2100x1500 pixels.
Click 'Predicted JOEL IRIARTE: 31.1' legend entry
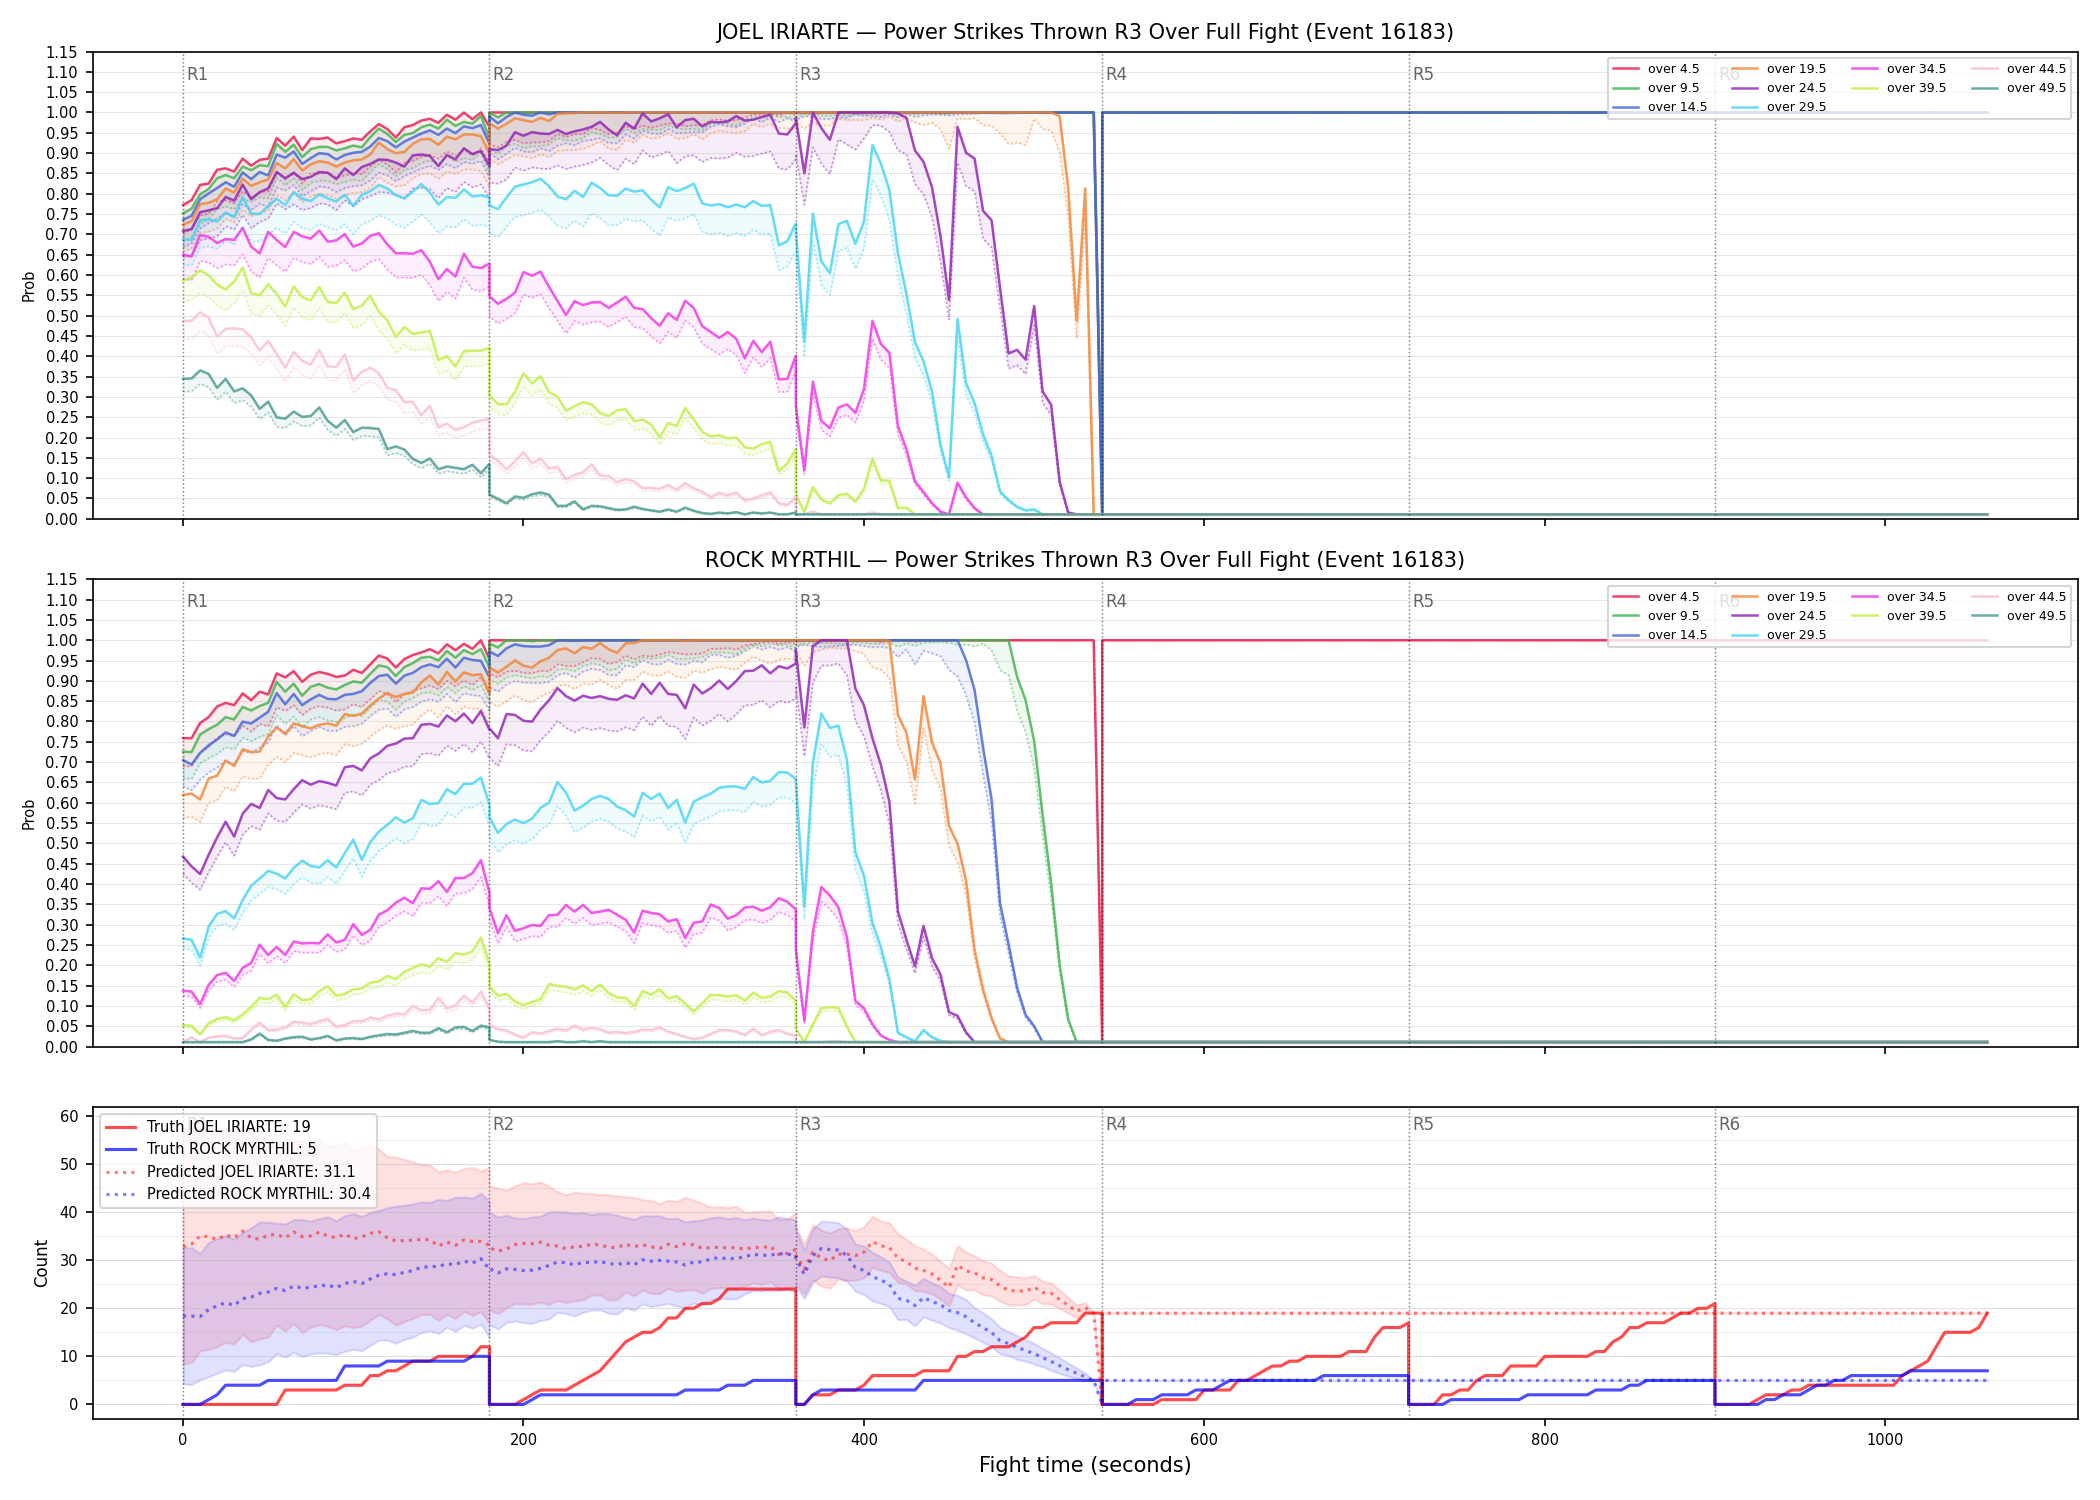pos(230,1171)
